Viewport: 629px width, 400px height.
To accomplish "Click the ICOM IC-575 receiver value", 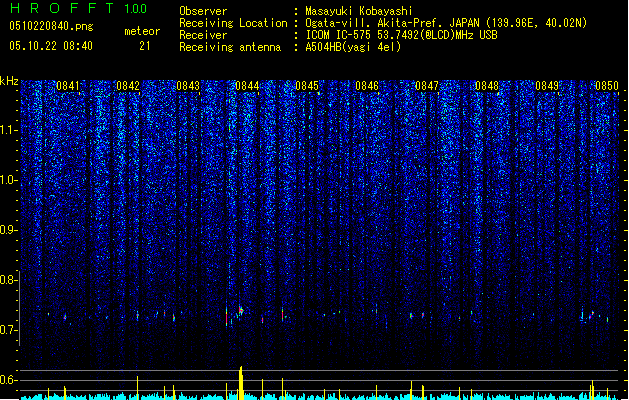I will tap(401, 35).
